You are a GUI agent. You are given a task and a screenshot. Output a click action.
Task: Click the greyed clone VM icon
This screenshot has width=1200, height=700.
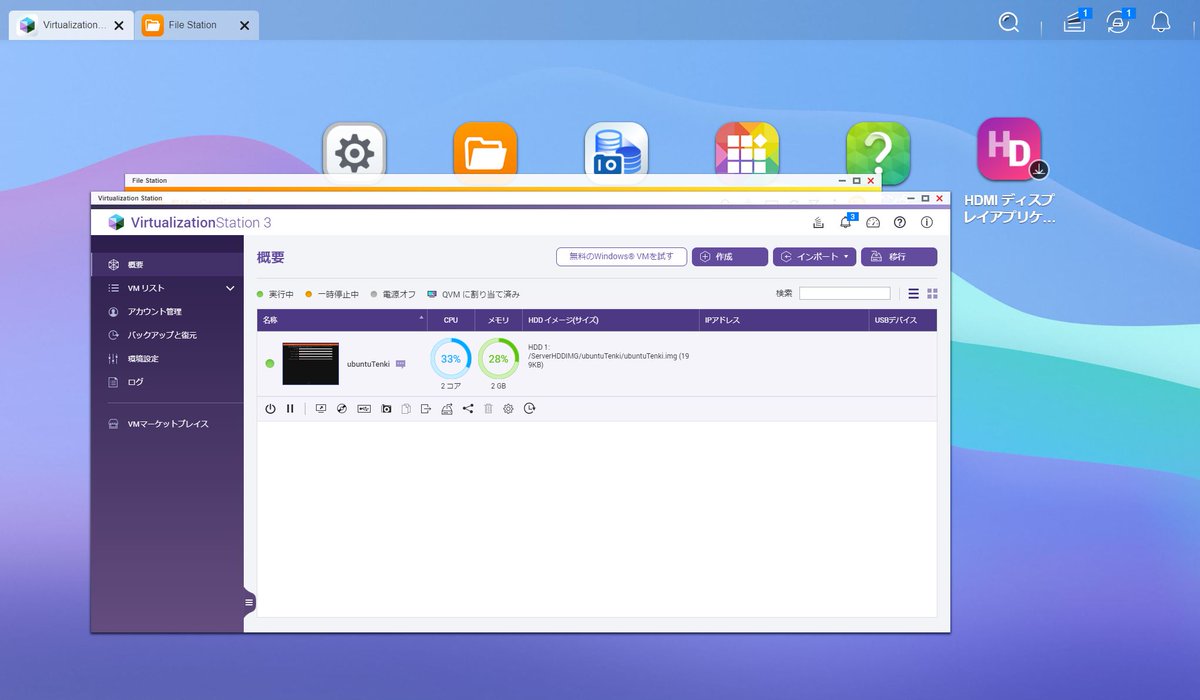pyautogui.click(x=406, y=408)
